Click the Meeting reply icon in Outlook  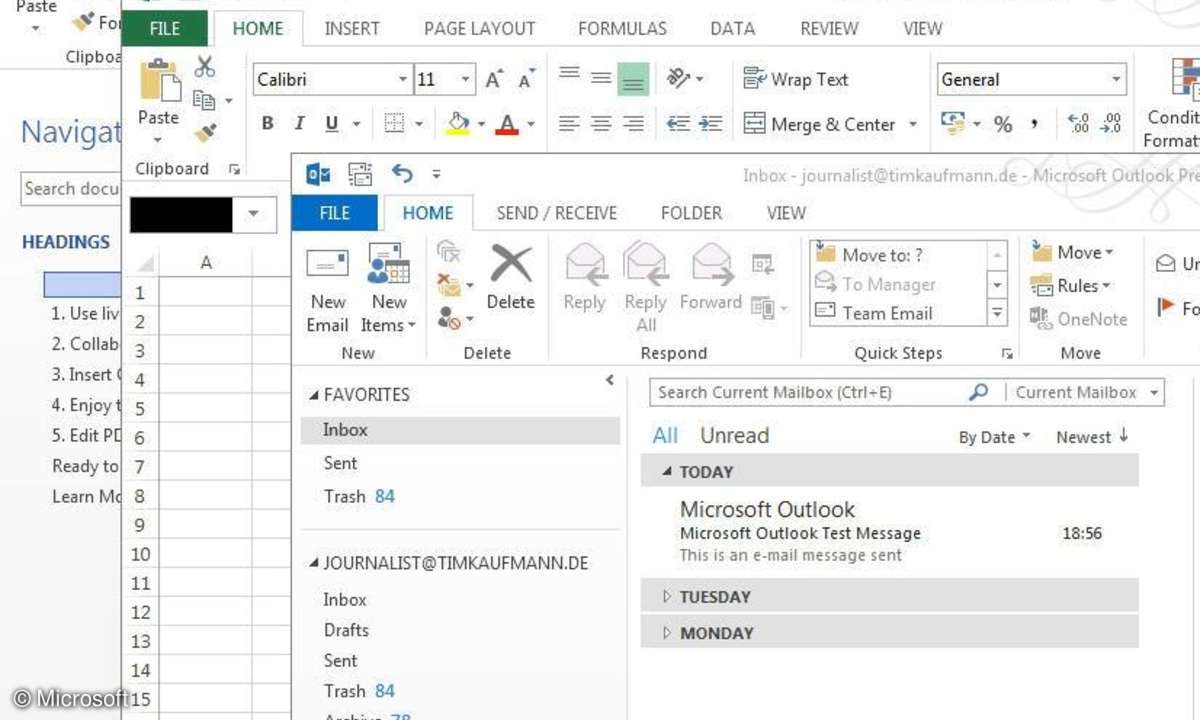coord(763,264)
